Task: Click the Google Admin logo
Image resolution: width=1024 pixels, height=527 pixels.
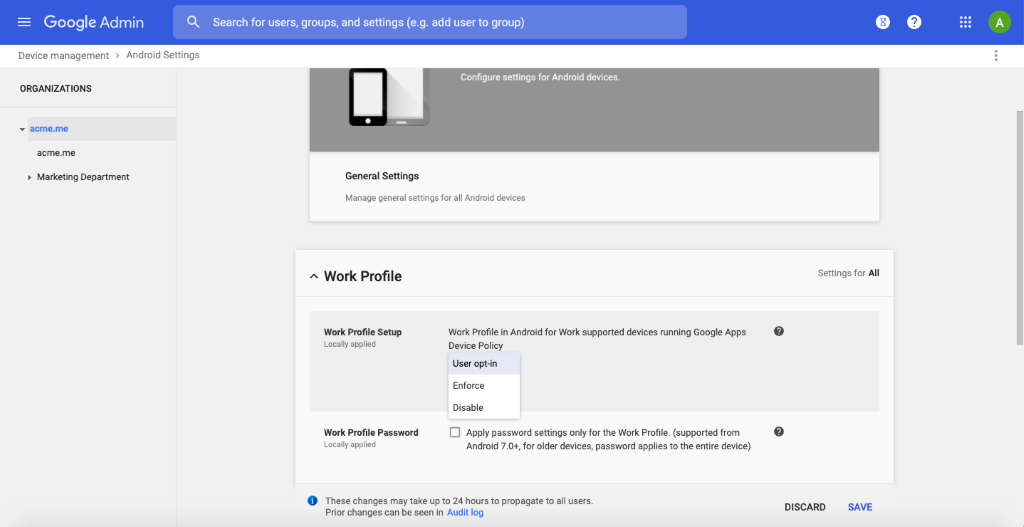Action: pyautogui.click(x=93, y=22)
